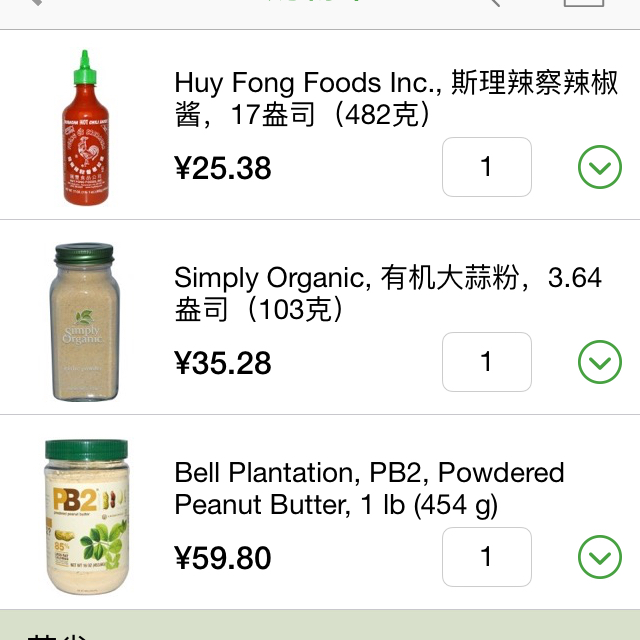Expand options for PB2 Powdered Peanut Butter
Viewport: 640px width, 640px height.
tap(599, 557)
